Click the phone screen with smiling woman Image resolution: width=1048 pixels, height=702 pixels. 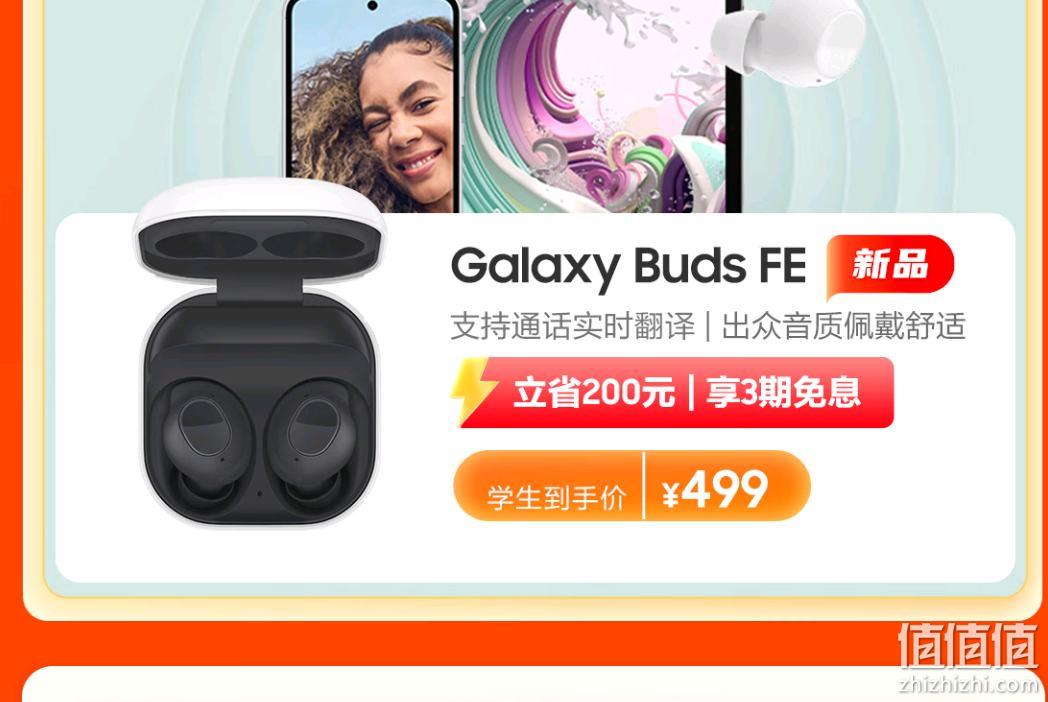coord(374,107)
